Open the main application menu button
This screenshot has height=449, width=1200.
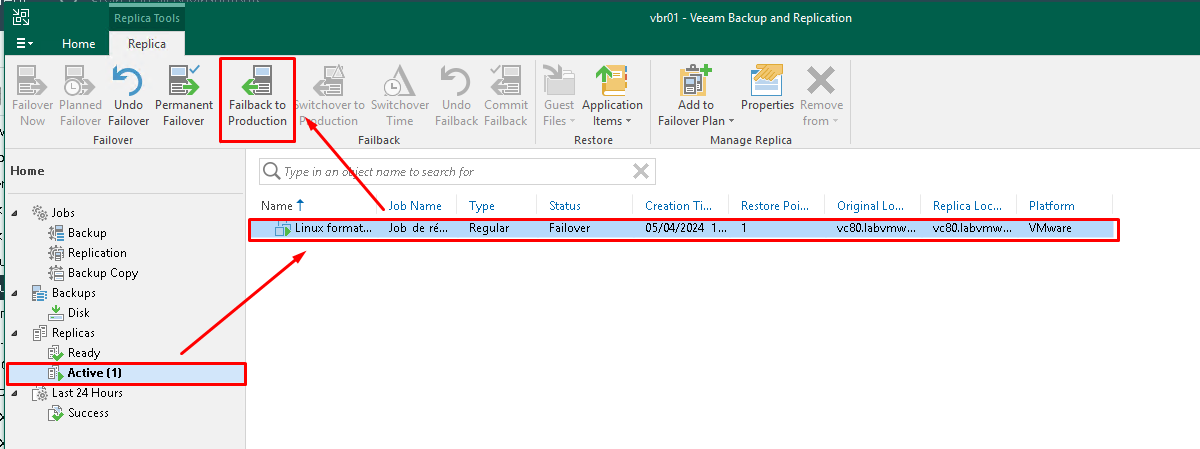coord(24,44)
